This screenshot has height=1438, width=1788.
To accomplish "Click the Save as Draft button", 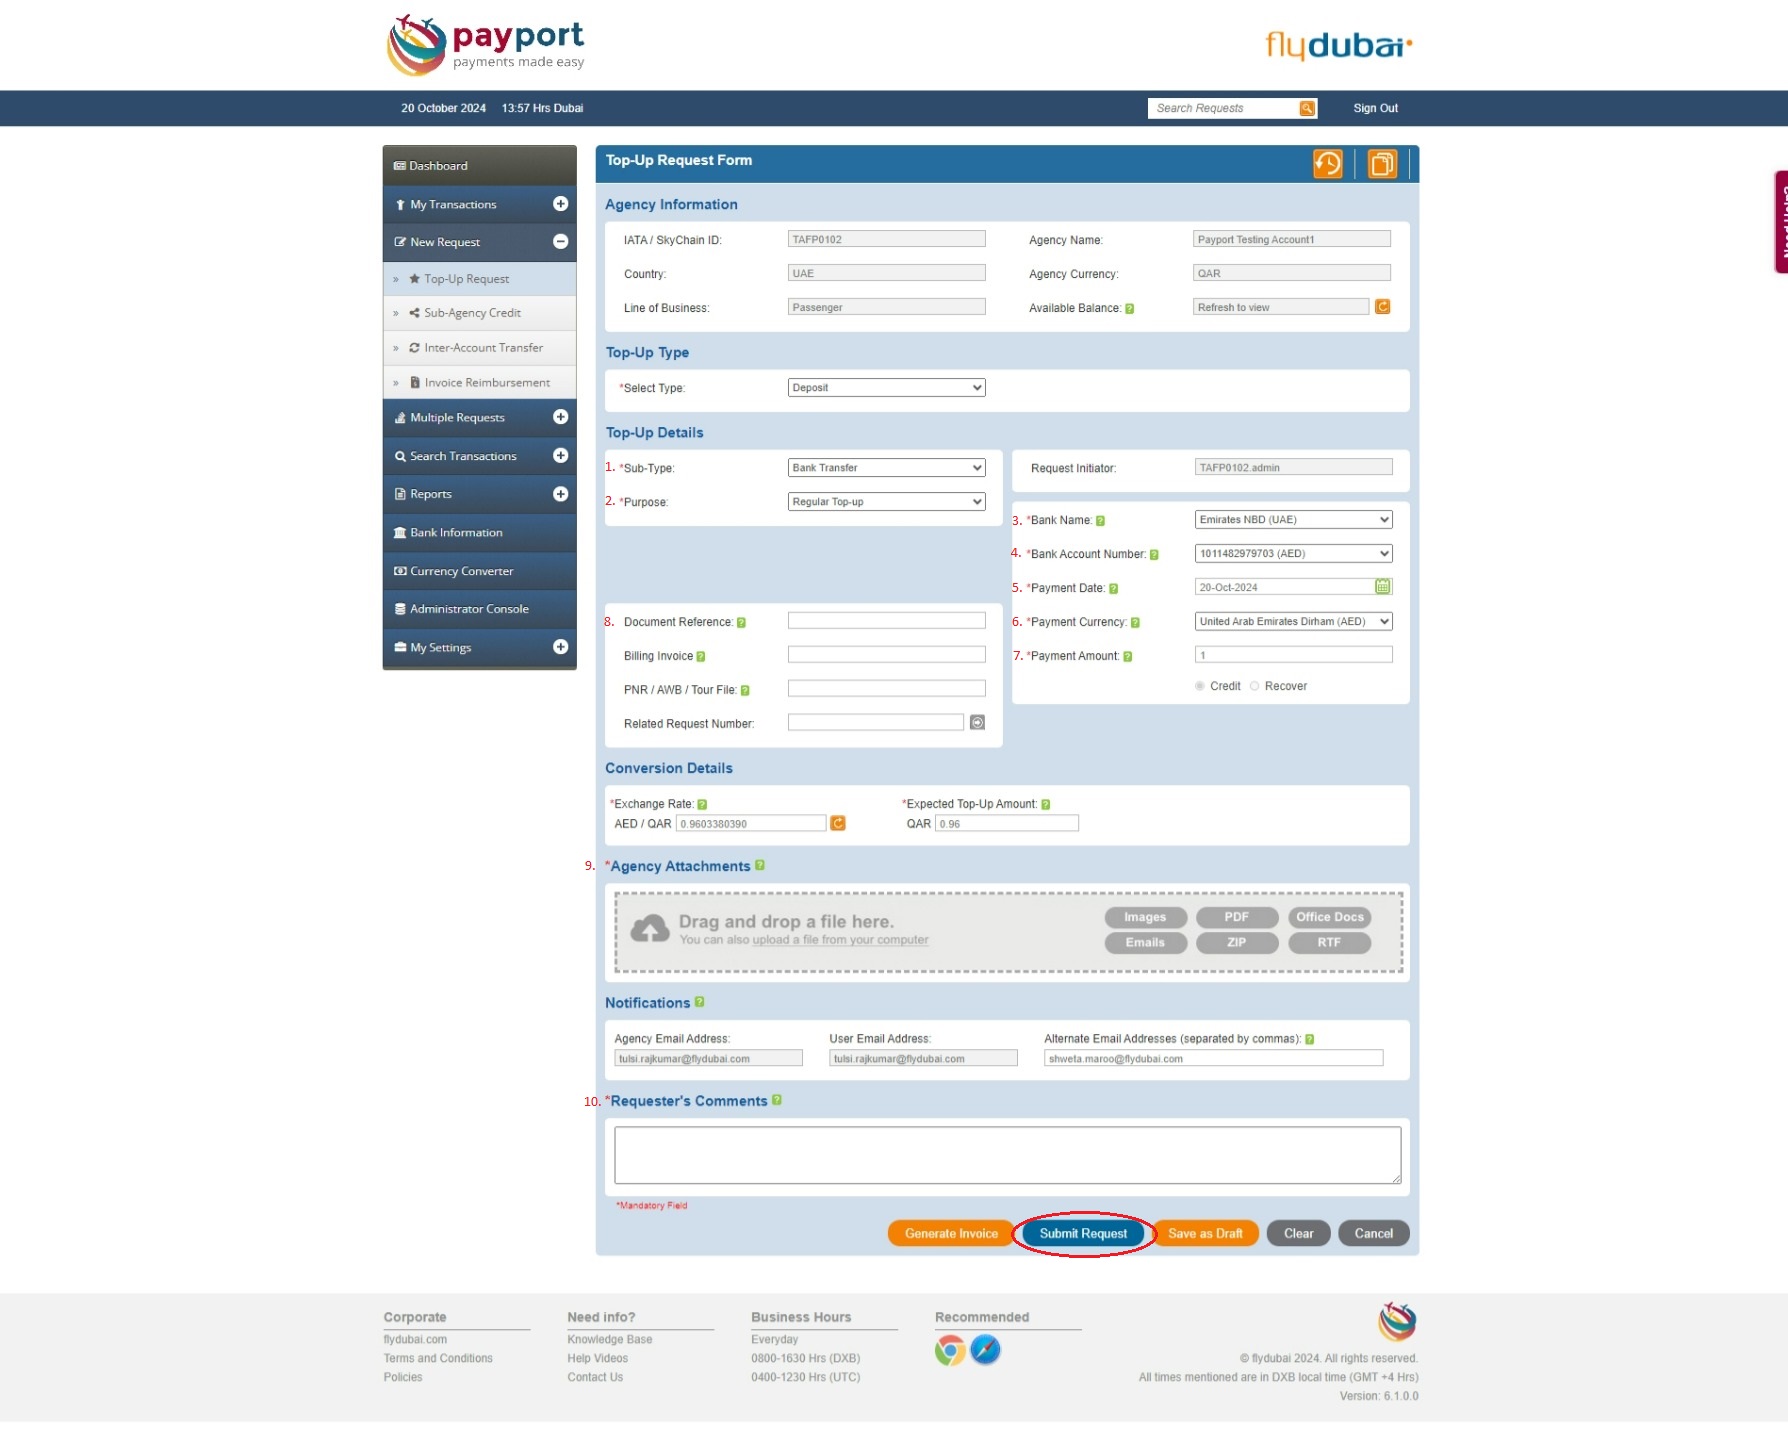I will [1205, 1233].
